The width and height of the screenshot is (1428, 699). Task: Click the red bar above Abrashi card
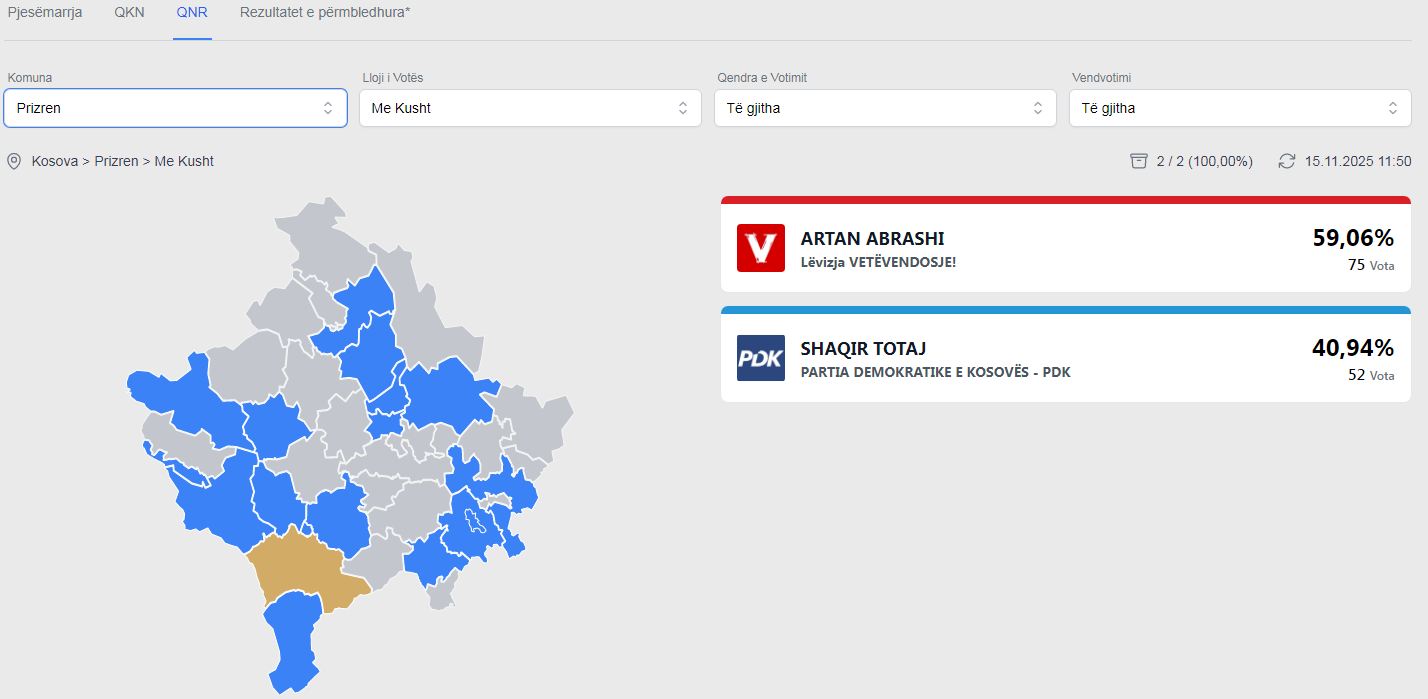[1065, 200]
